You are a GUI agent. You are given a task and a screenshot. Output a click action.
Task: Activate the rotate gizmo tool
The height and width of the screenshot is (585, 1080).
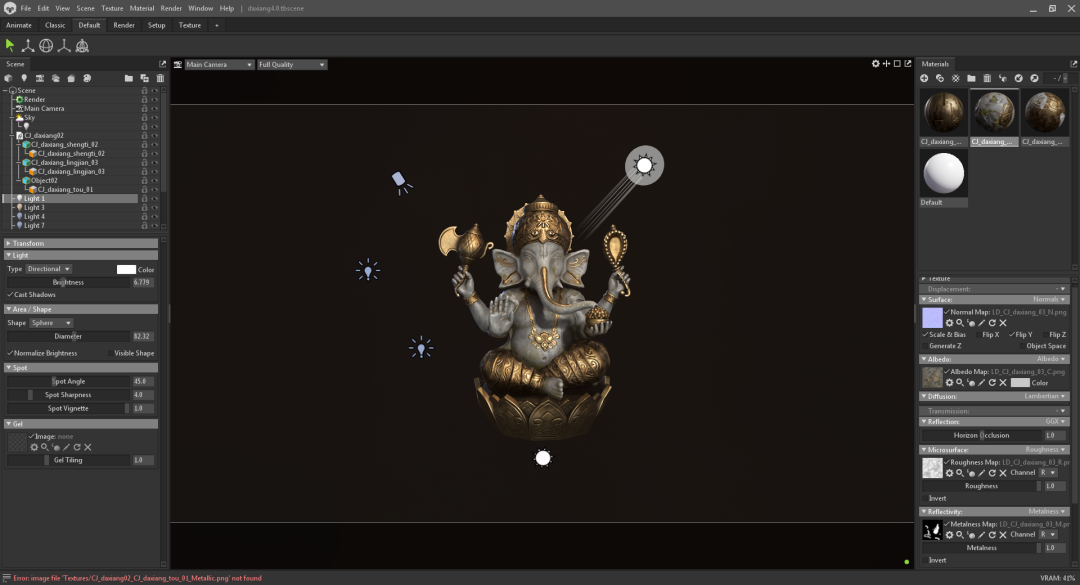pyautogui.click(x=46, y=45)
